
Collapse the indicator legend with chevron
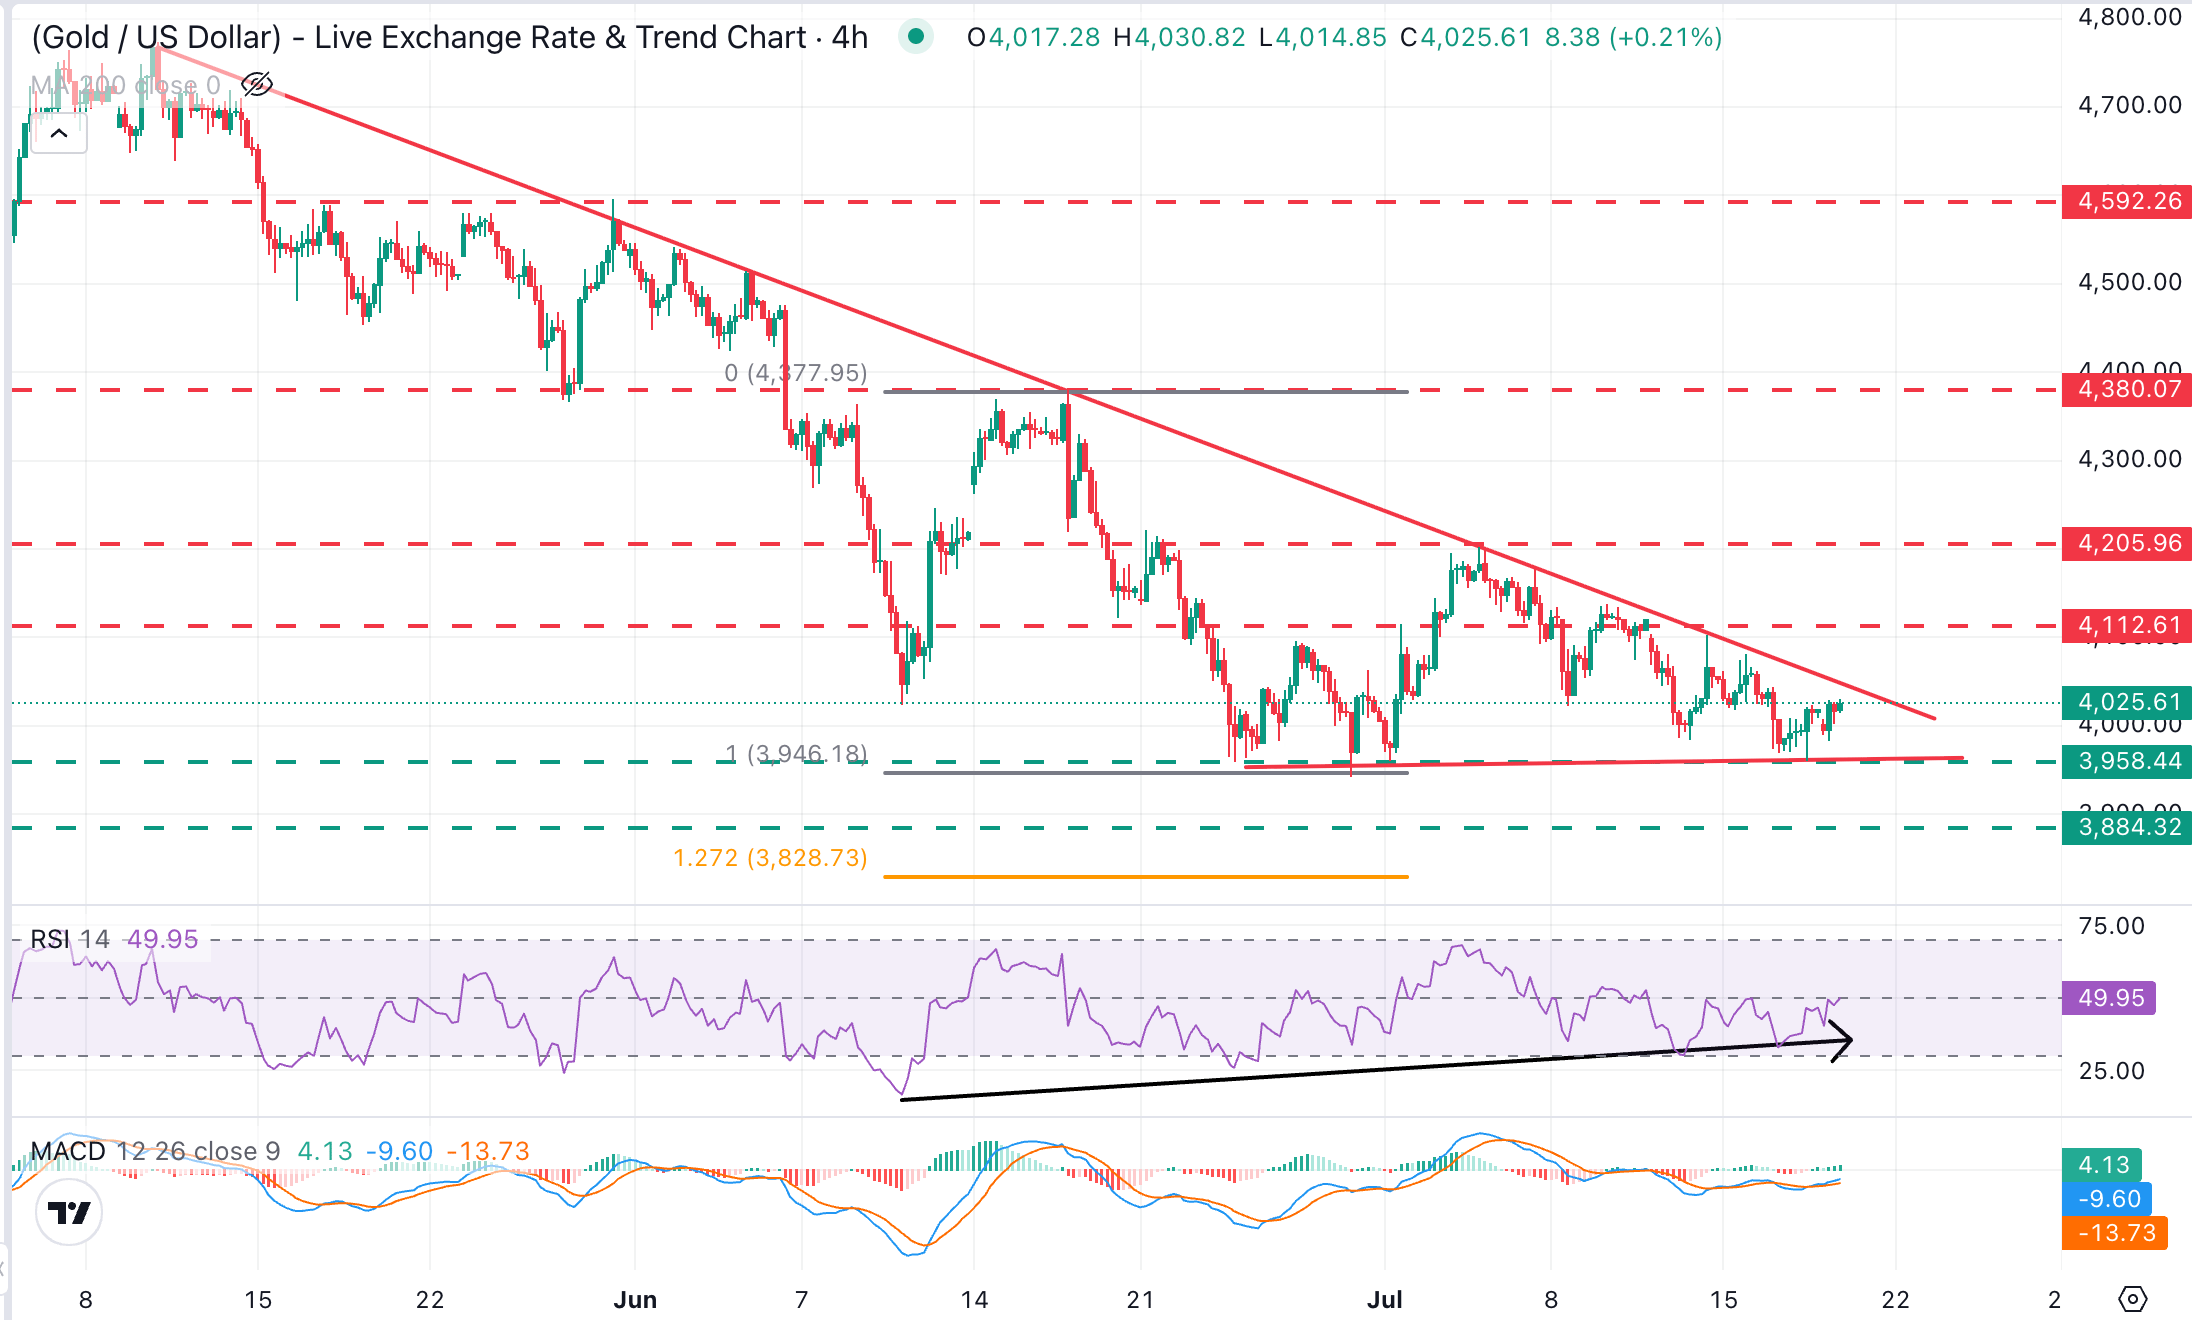(59, 133)
